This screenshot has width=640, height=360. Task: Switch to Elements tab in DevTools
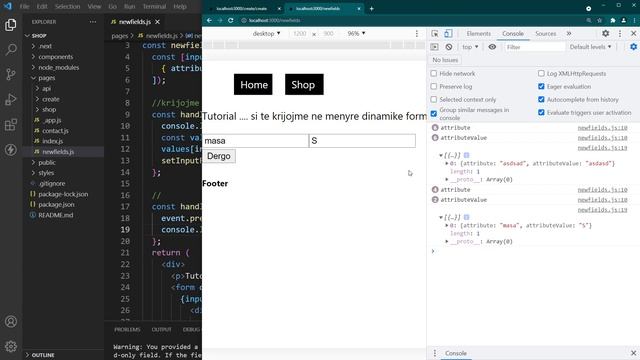478,33
